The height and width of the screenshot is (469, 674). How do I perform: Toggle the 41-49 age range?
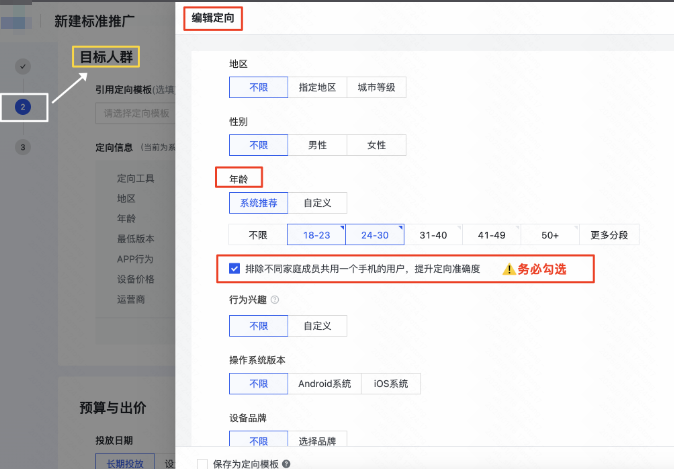(x=492, y=235)
